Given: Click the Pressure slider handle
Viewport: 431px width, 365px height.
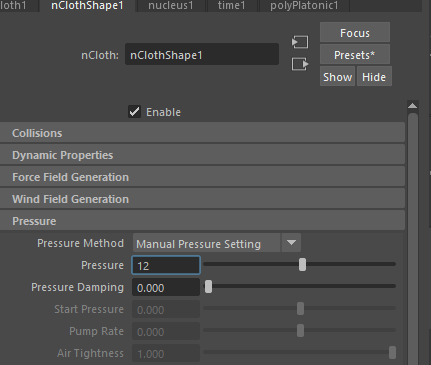Looking at the screenshot, I should click(302, 265).
